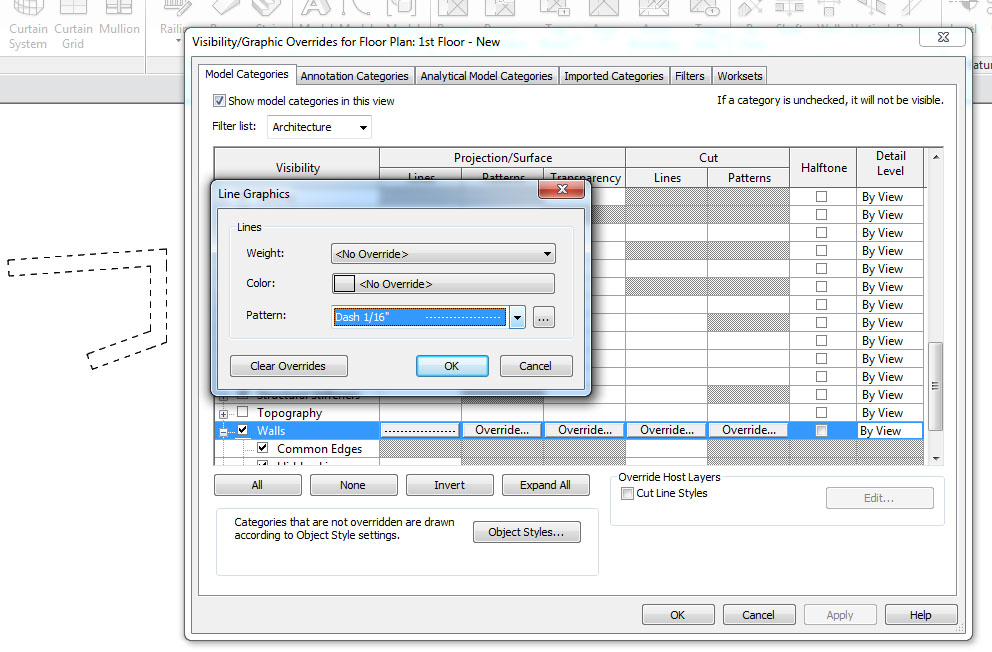Toggle Show model categories in this view
The width and height of the screenshot is (992, 652).
(x=219, y=101)
